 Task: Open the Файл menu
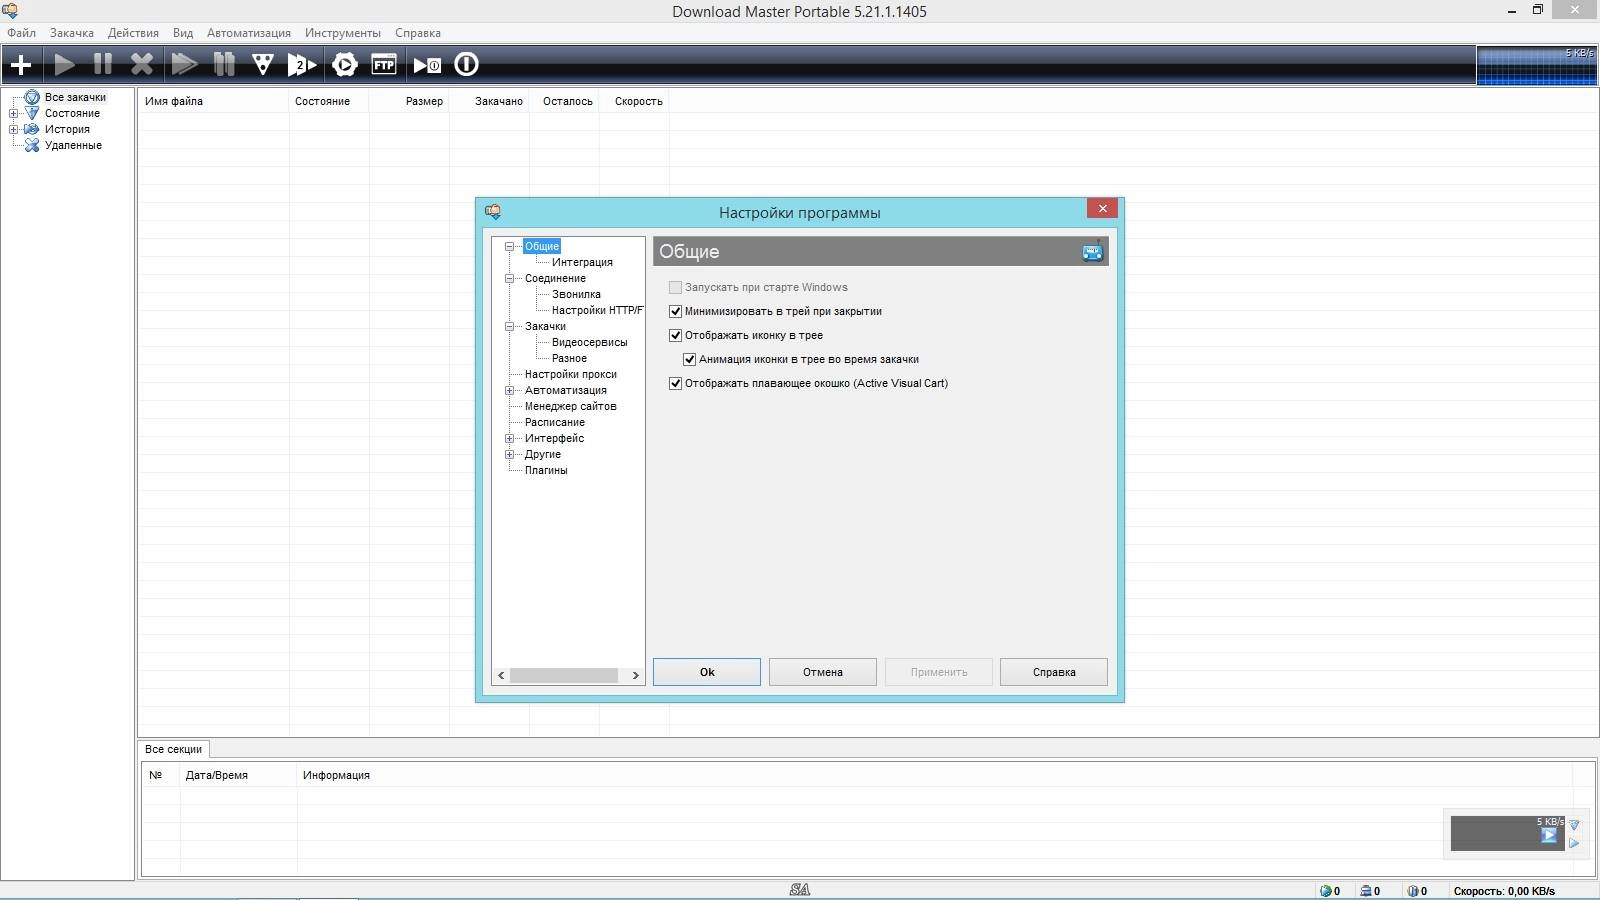21,33
